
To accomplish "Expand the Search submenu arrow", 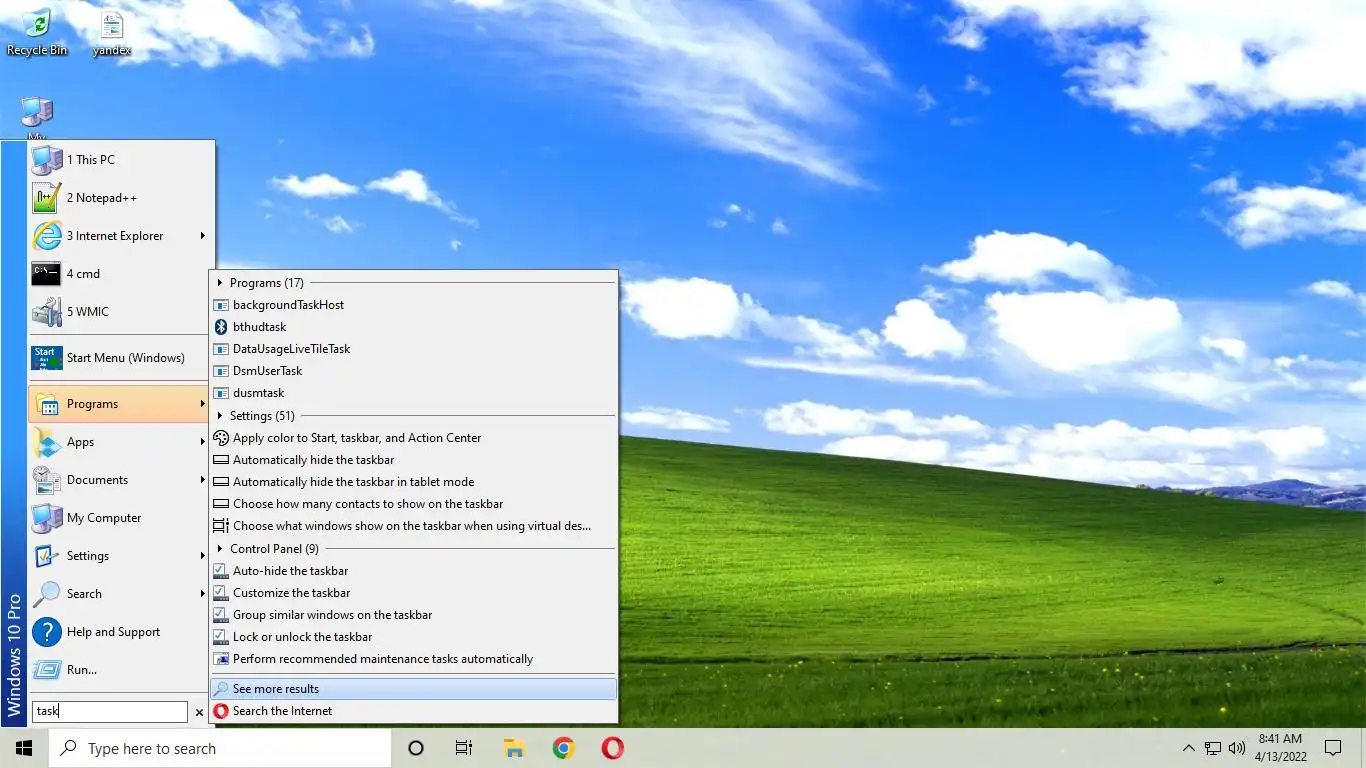I will pyautogui.click(x=202, y=594).
